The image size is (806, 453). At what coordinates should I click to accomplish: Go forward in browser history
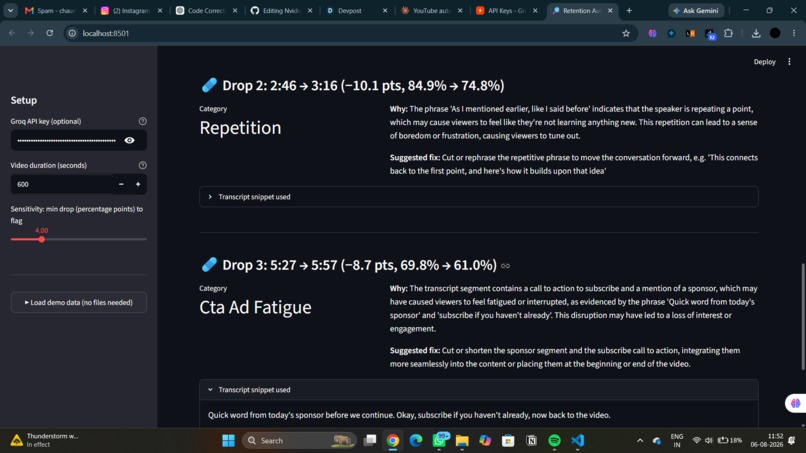(31, 33)
